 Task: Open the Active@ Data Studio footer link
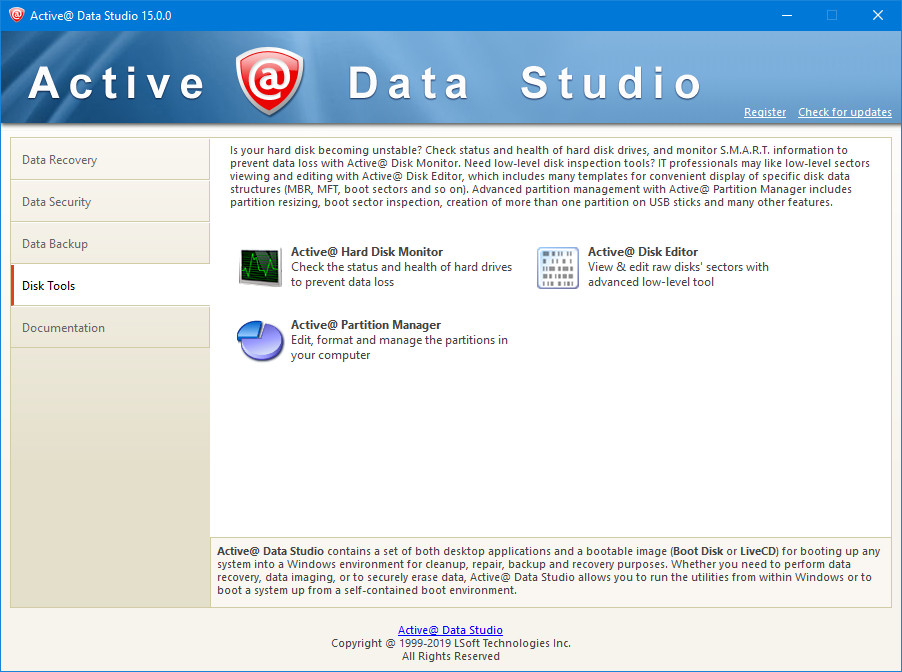pos(450,630)
